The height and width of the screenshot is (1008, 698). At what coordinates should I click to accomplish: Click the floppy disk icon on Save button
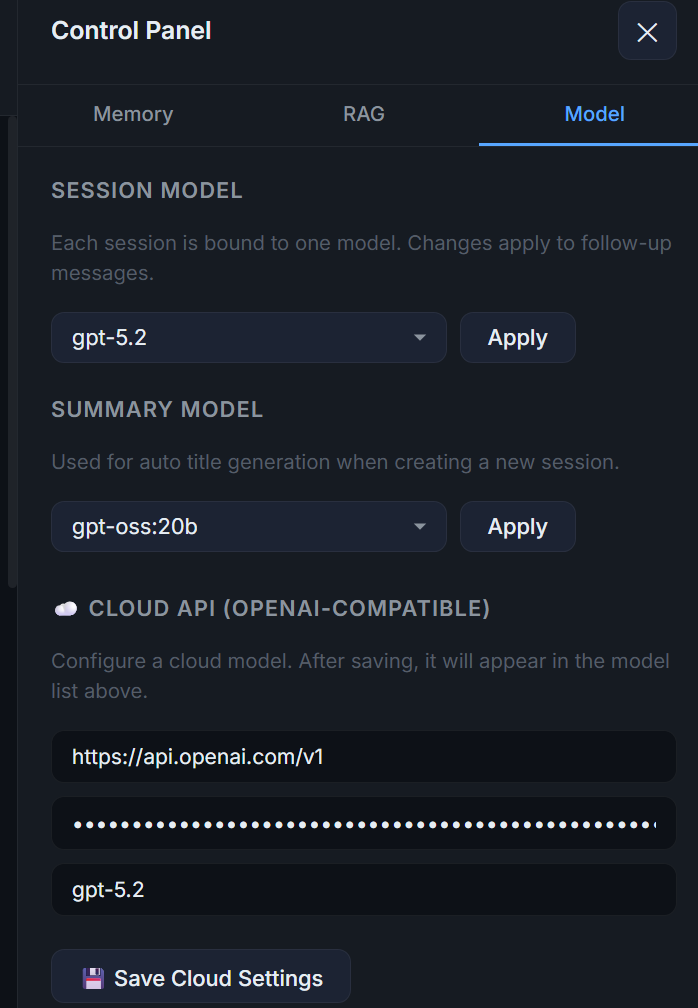(93, 978)
